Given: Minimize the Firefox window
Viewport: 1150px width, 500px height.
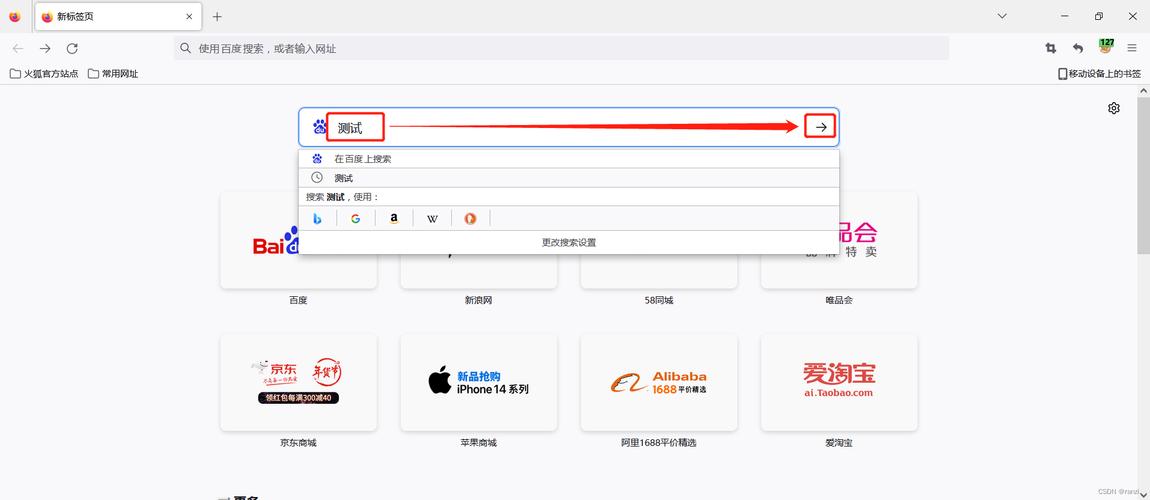Looking at the screenshot, I should (1064, 16).
